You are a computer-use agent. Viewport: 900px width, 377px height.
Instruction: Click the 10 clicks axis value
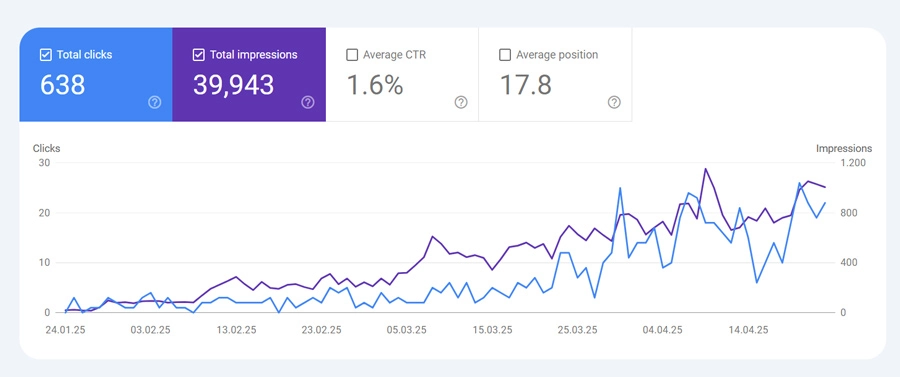(x=45, y=263)
